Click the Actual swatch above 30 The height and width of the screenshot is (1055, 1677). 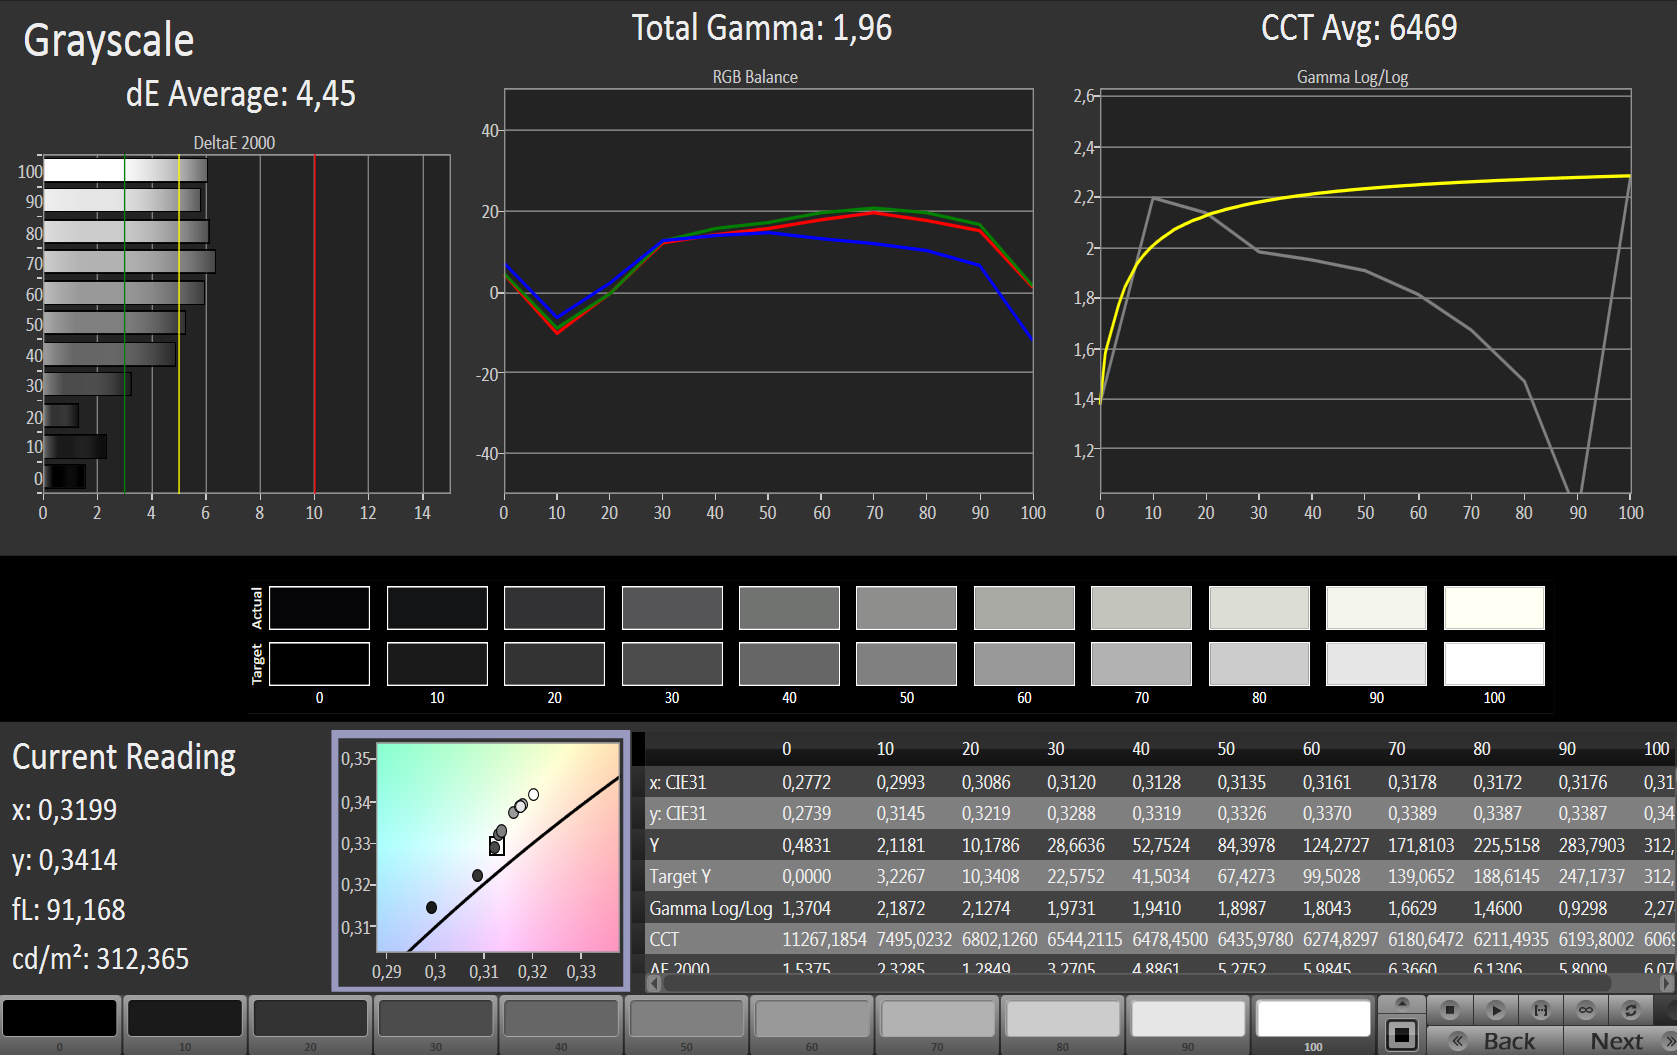[x=672, y=608]
